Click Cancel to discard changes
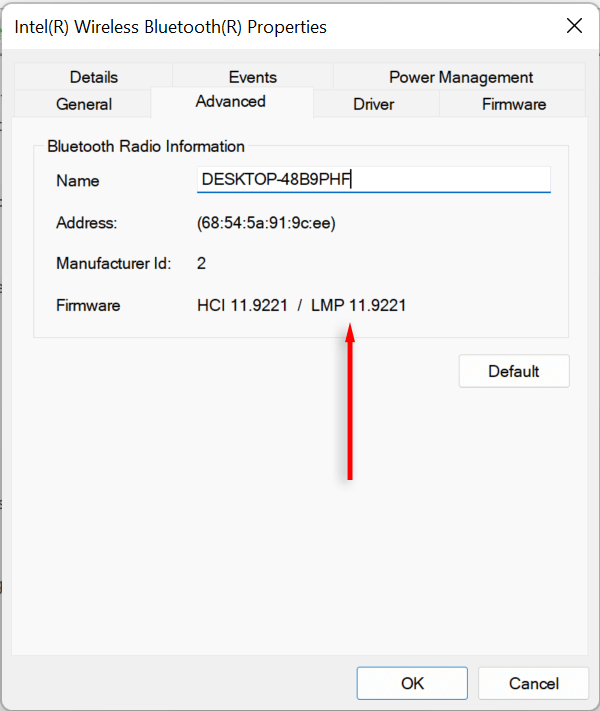Screen dimensions: 600x711 pos(533,683)
